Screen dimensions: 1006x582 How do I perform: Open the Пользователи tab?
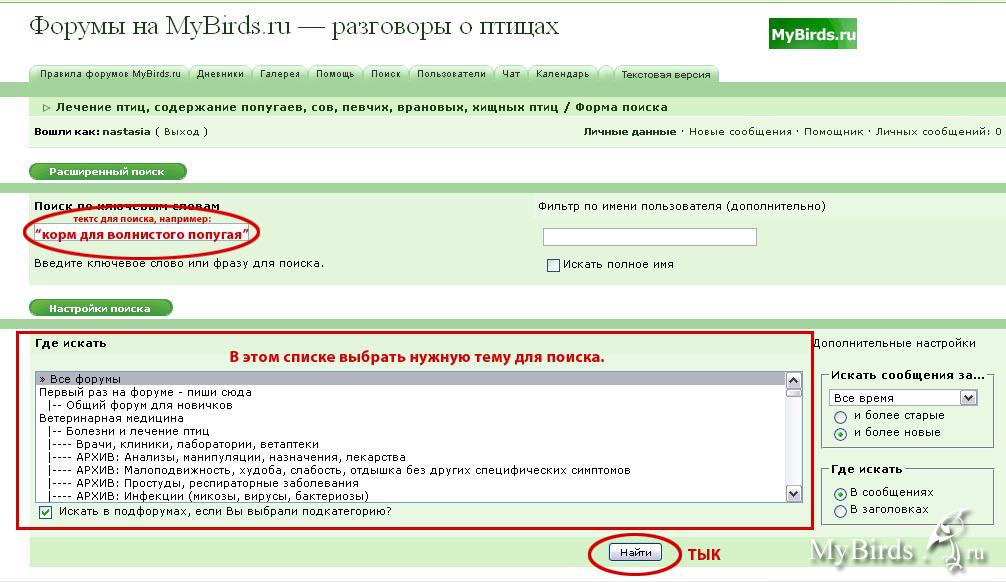coord(451,74)
